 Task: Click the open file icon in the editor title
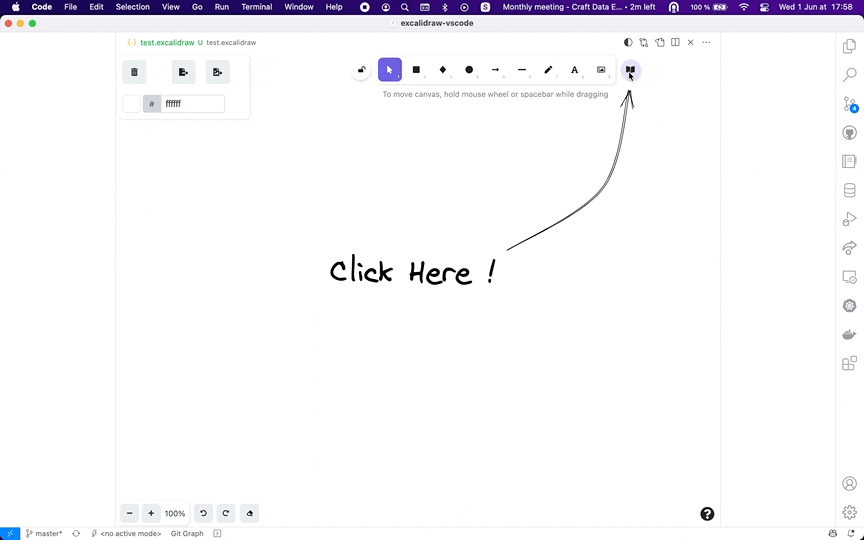660,42
